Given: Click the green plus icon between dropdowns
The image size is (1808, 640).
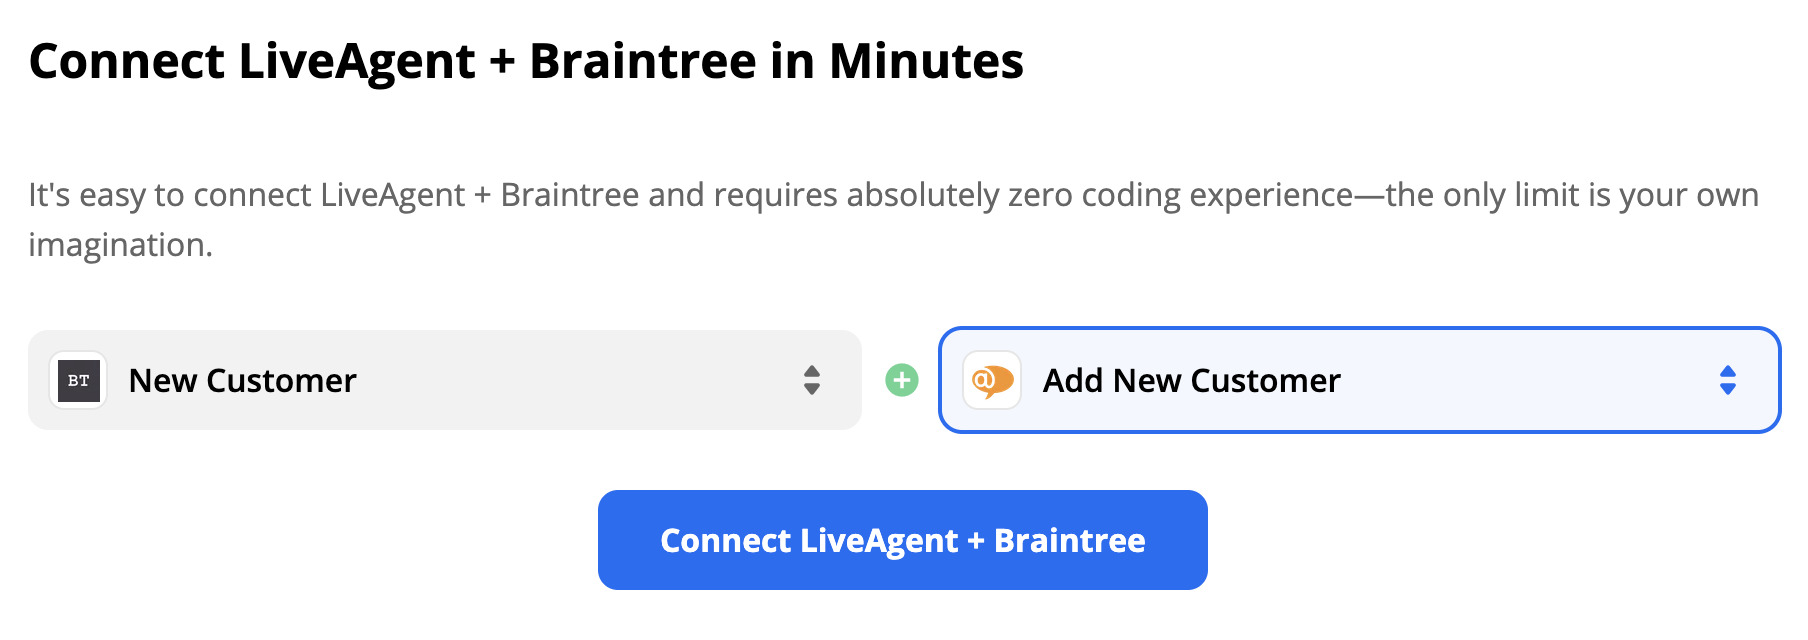Looking at the screenshot, I should point(903,380).
